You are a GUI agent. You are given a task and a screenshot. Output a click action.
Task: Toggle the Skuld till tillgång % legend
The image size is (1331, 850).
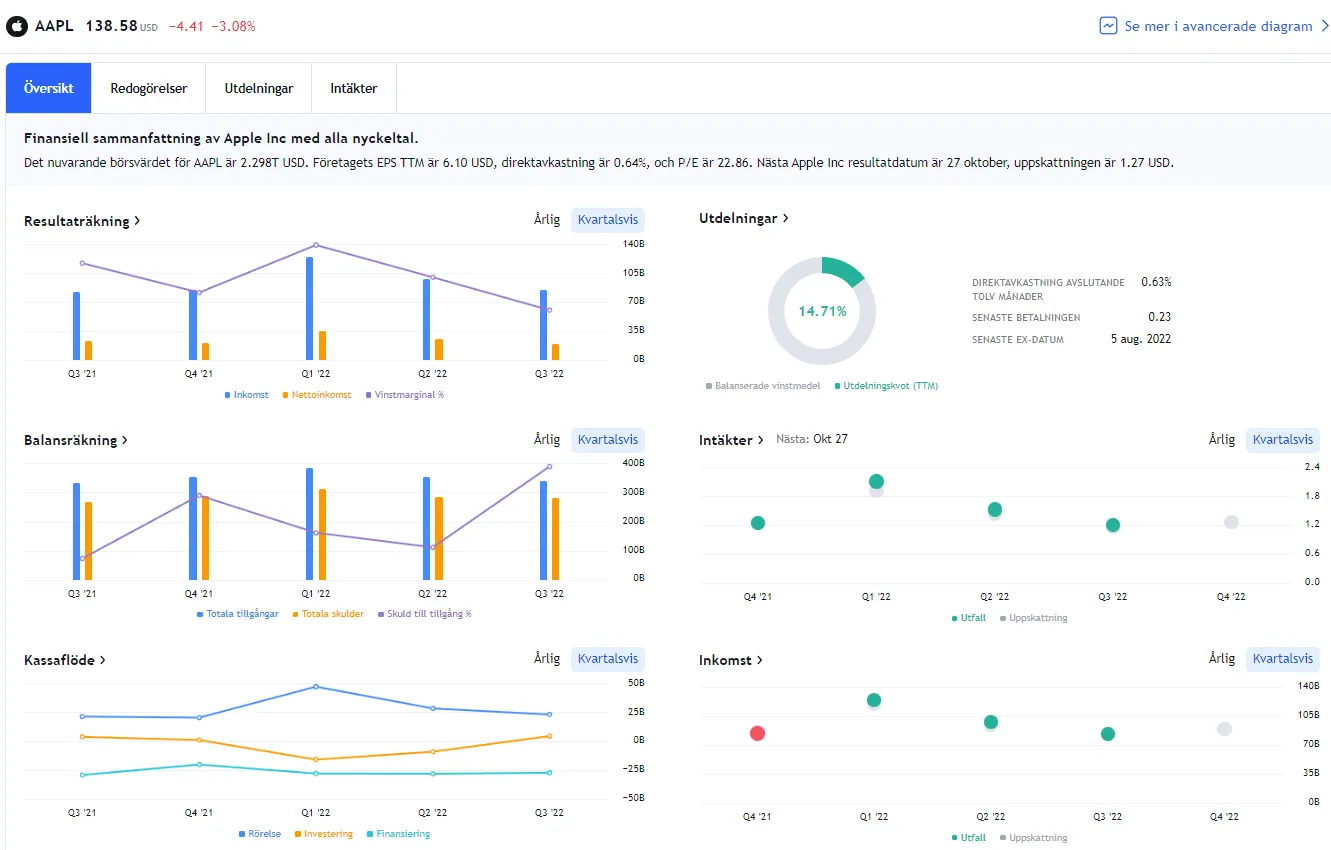click(424, 614)
